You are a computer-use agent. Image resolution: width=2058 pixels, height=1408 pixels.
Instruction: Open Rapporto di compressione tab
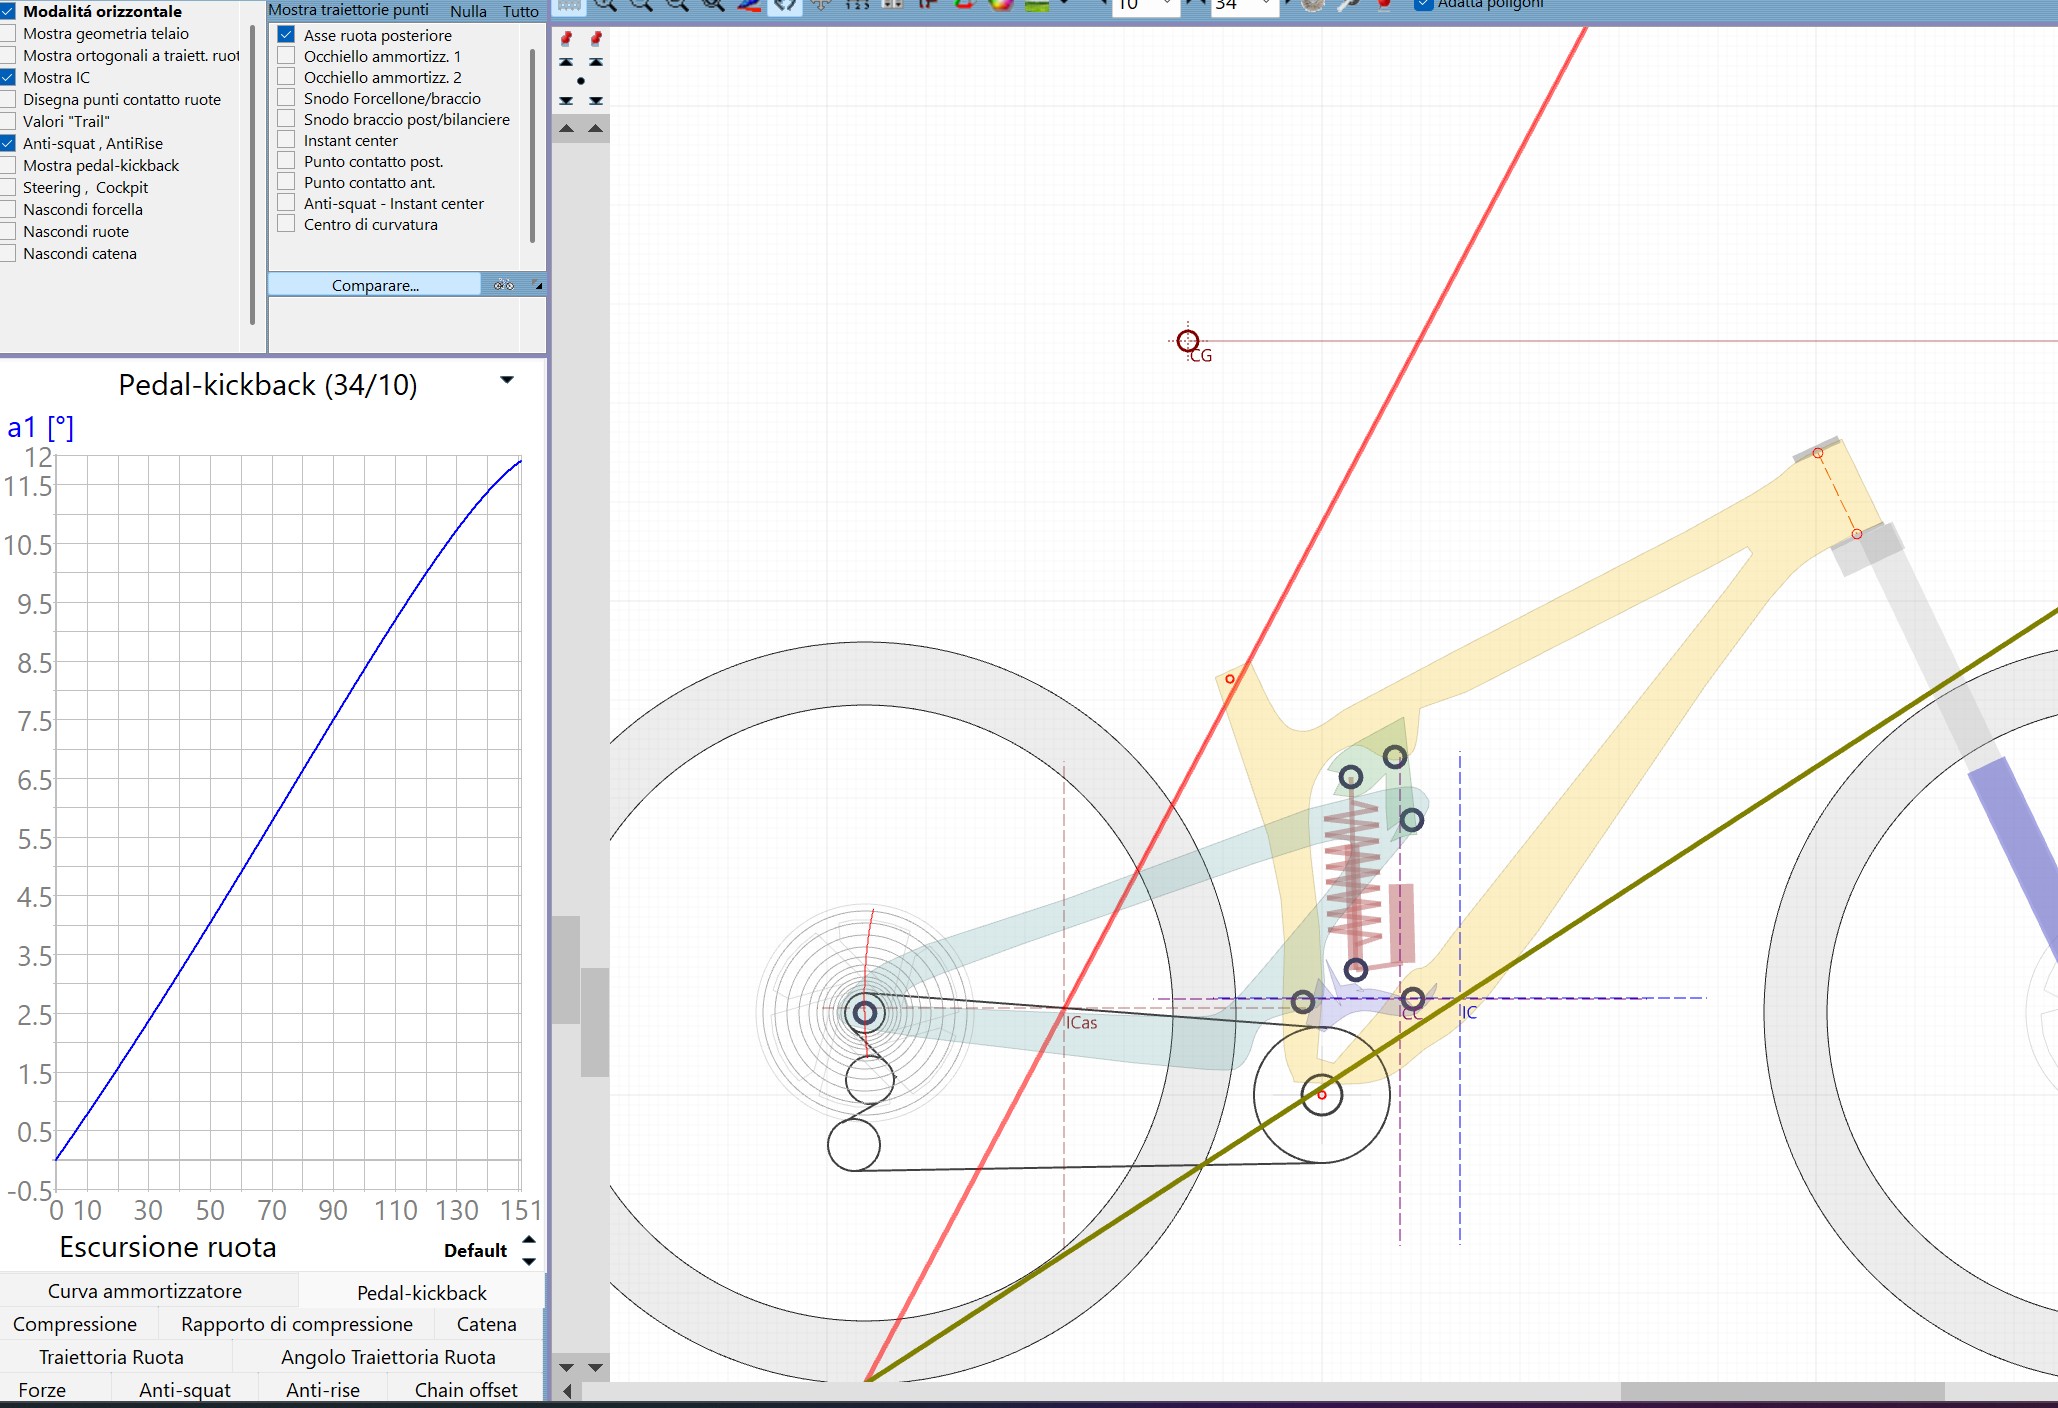297,1324
